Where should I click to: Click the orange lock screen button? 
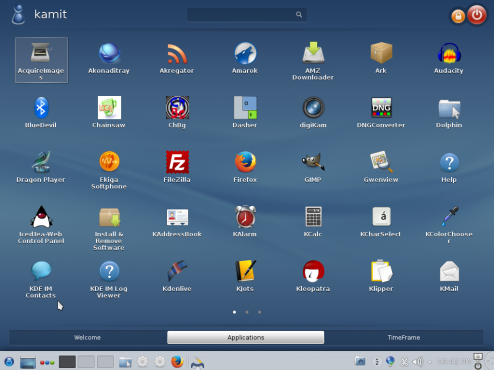pyautogui.click(x=458, y=16)
